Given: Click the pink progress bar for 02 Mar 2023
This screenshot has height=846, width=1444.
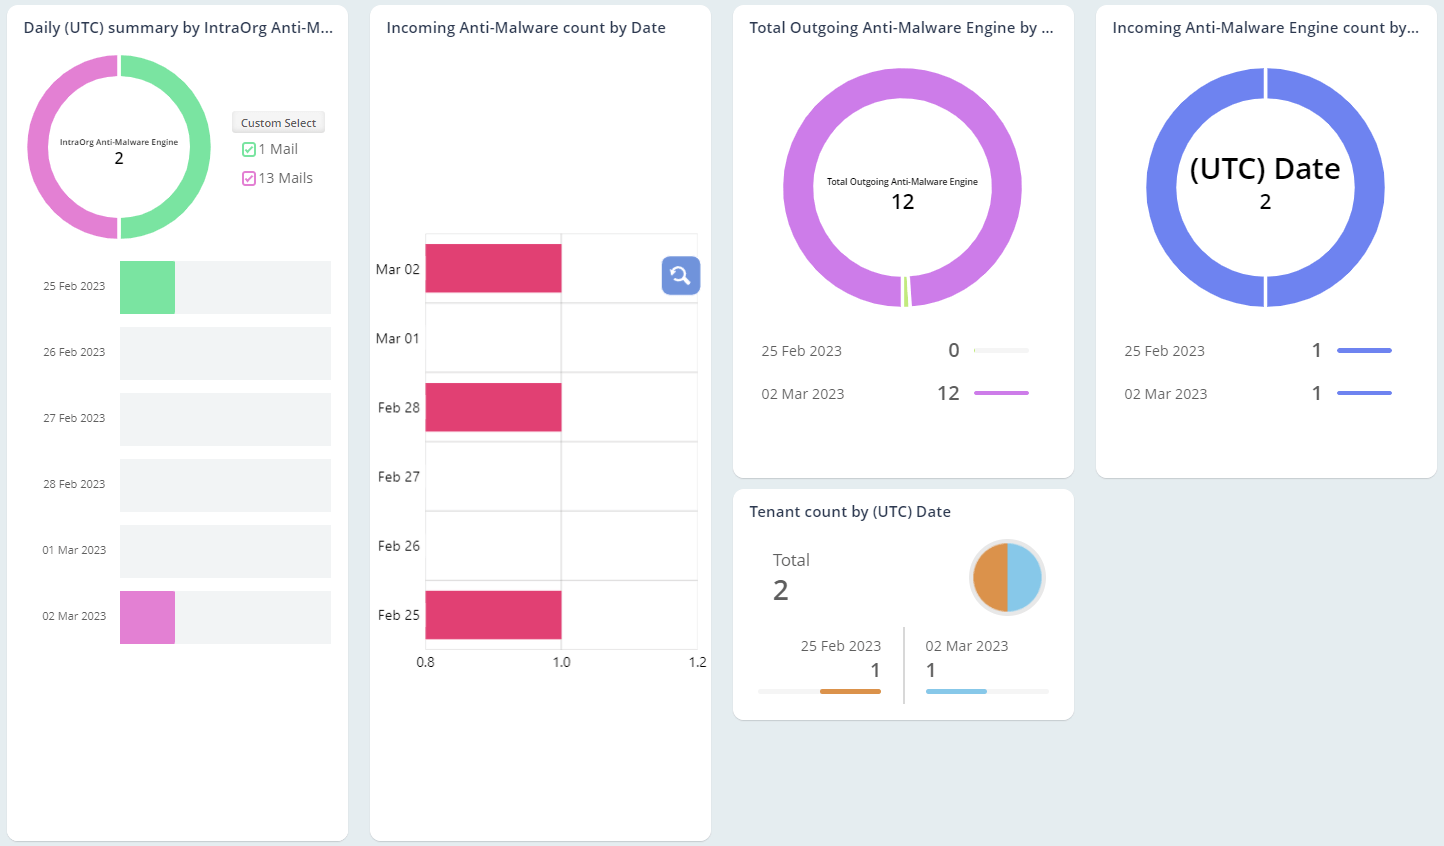Looking at the screenshot, I should point(147,618).
